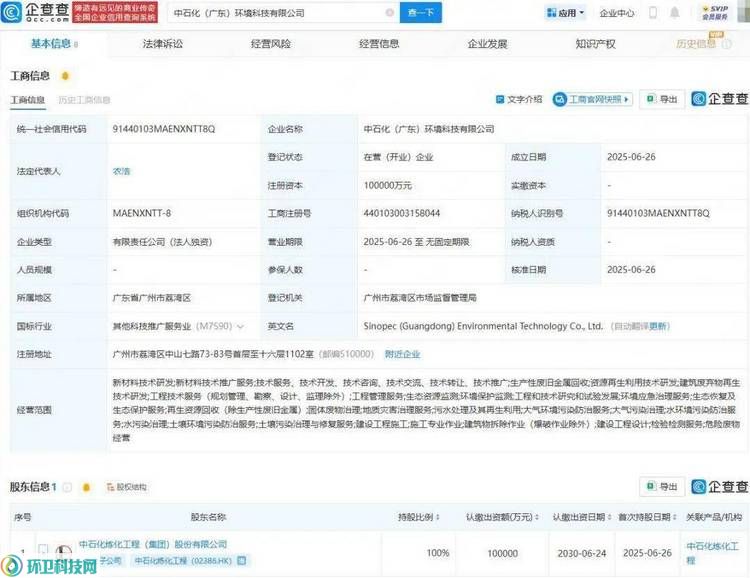Expand the 国标行业 M7590 industry chevron

pos(240,326)
